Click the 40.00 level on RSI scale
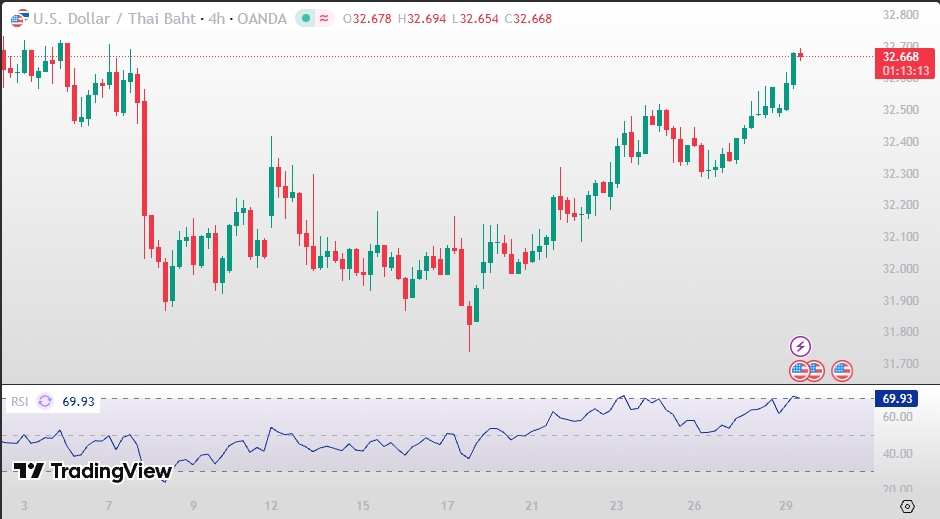 [x=897, y=453]
